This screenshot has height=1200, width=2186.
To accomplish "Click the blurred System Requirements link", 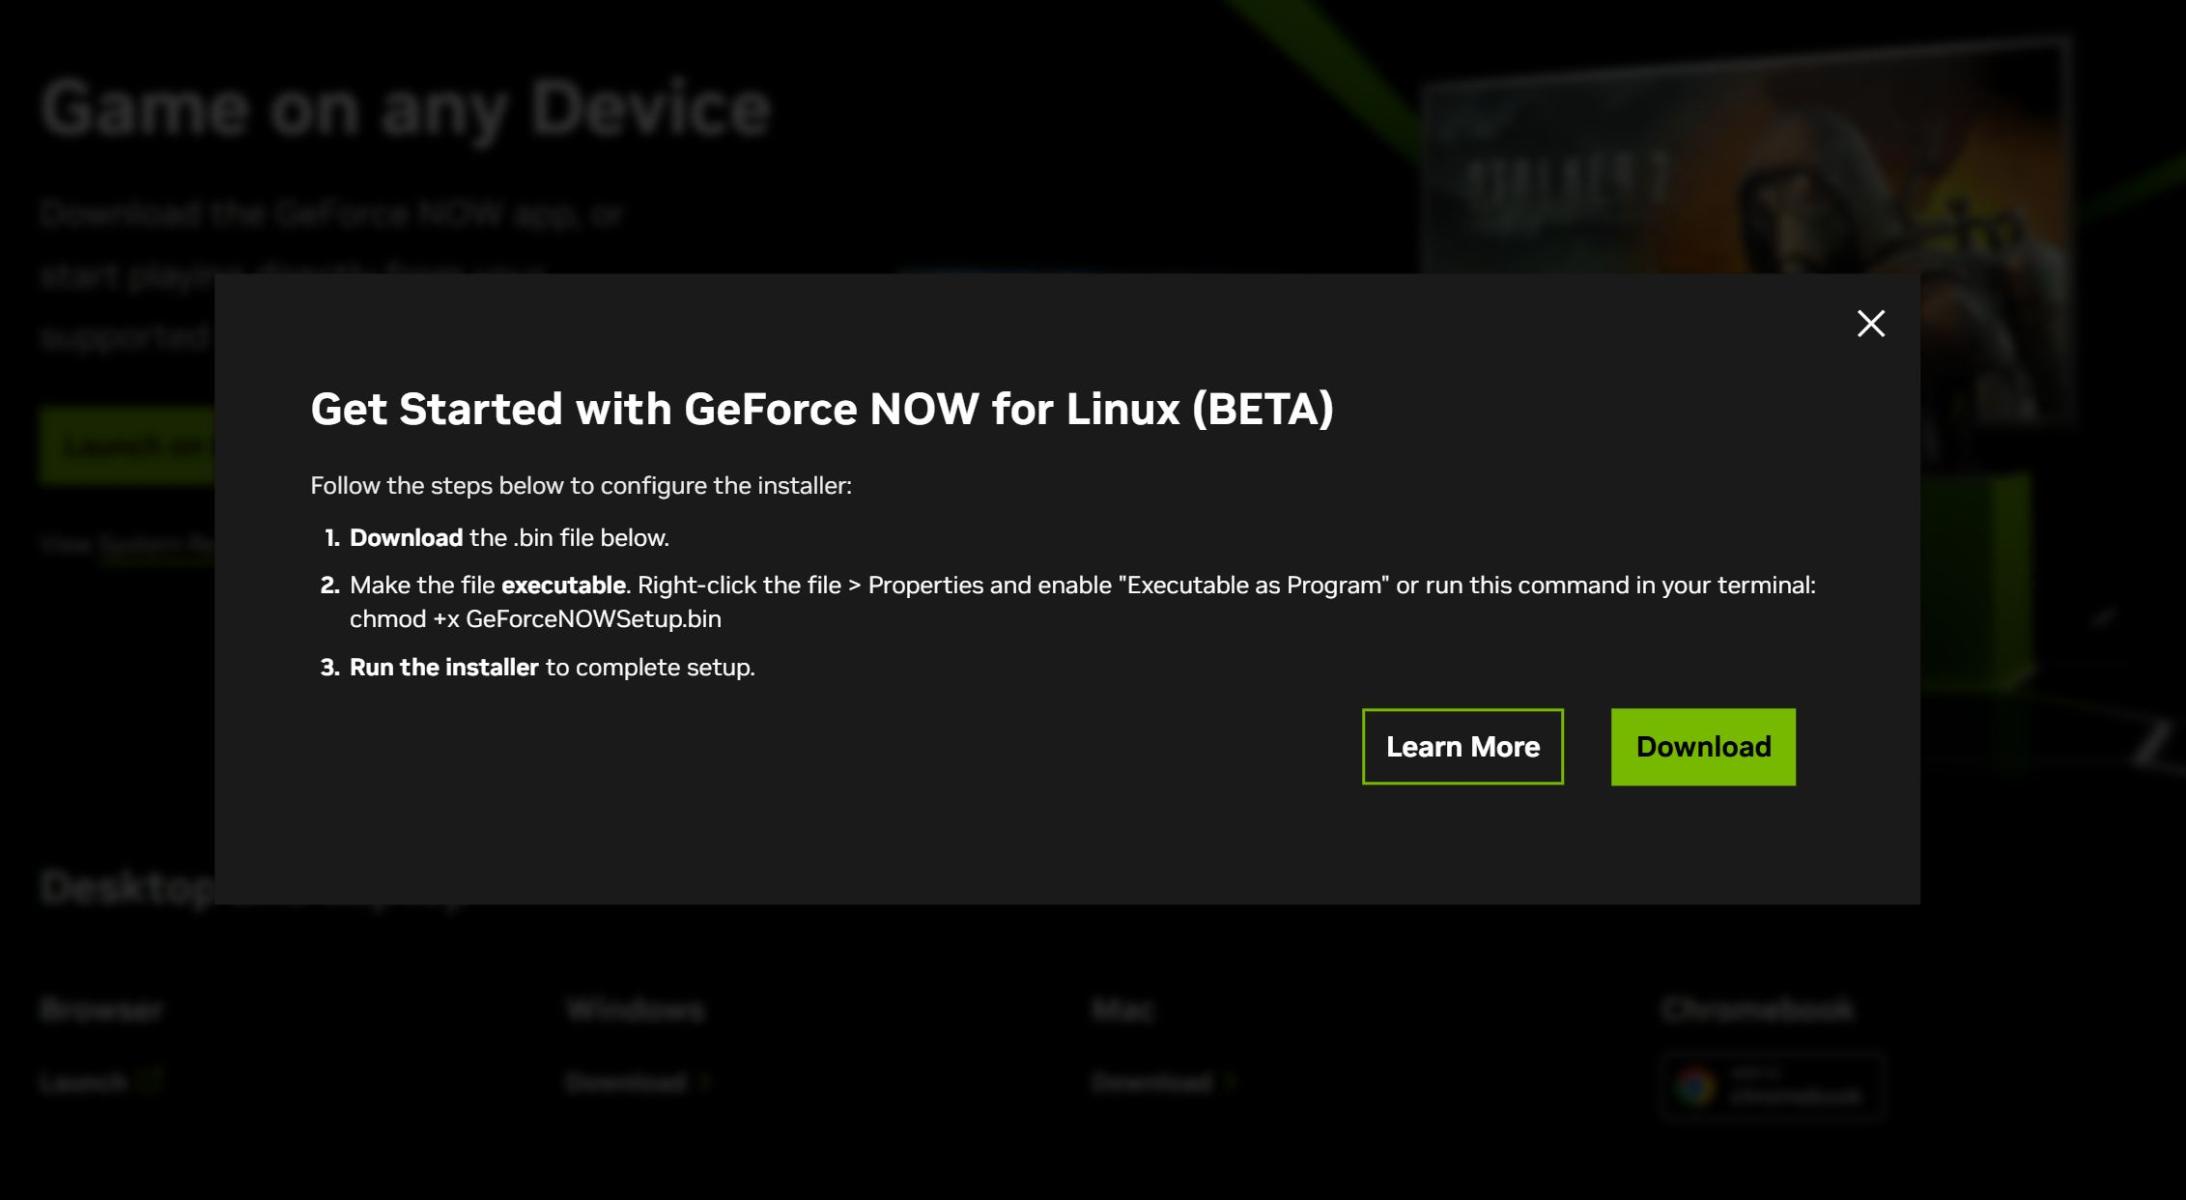I will coord(157,545).
